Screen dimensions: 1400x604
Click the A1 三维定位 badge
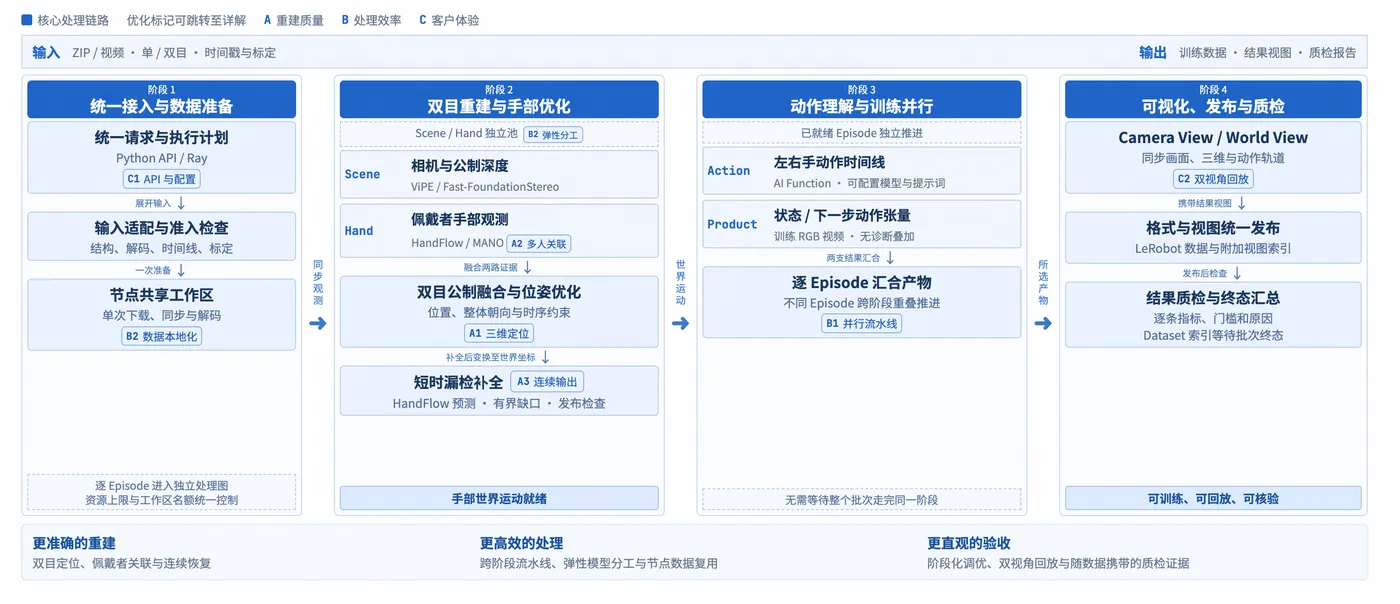click(499, 333)
